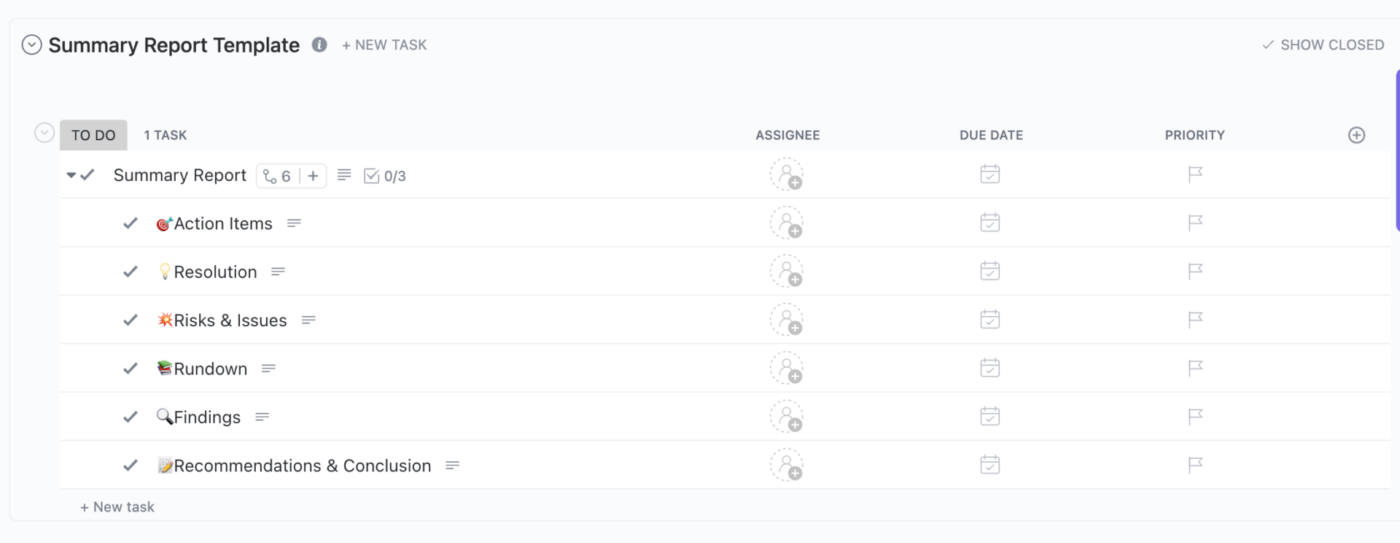Set due date for the Resolution task
Image resolution: width=1400 pixels, height=543 pixels.
tap(990, 271)
